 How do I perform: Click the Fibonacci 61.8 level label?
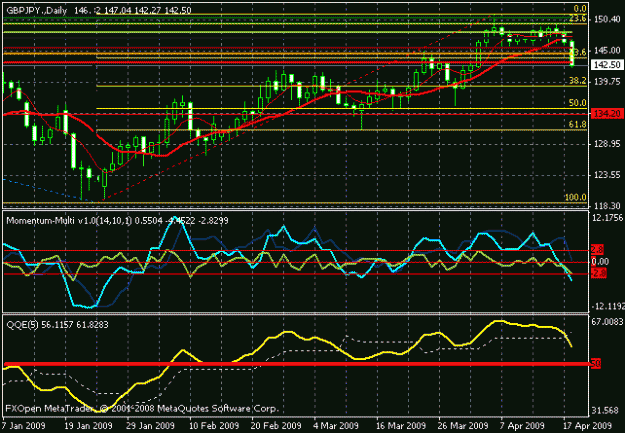[x=578, y=124]
